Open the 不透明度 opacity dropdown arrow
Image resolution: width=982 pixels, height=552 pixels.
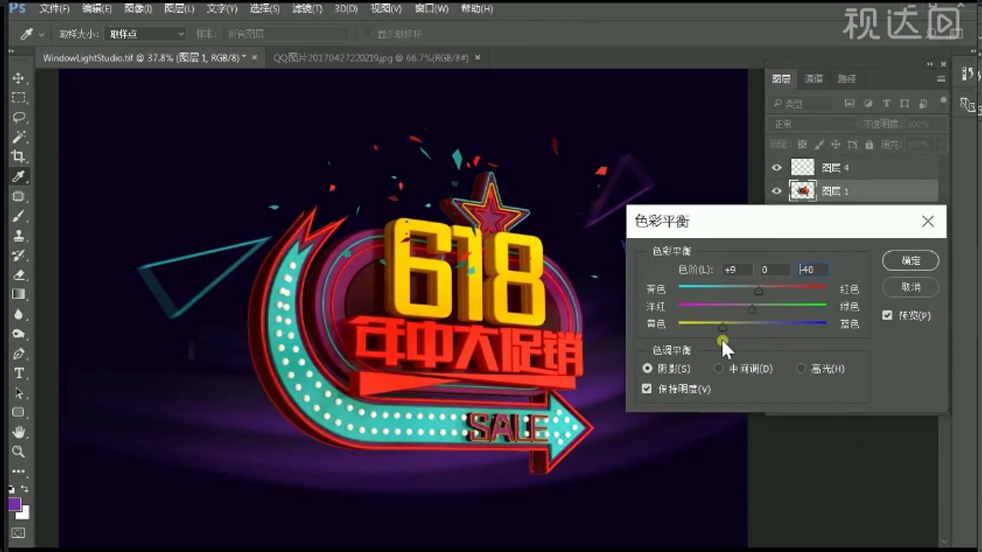[x=939, y=124]
